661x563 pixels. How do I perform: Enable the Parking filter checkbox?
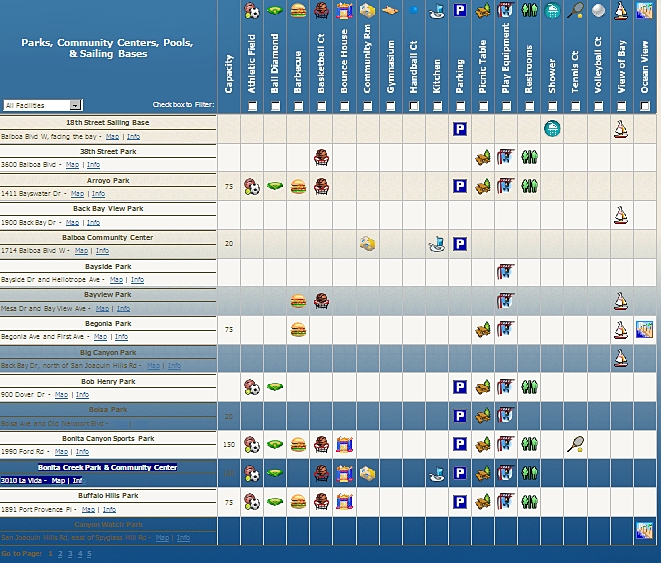point(460,105)
